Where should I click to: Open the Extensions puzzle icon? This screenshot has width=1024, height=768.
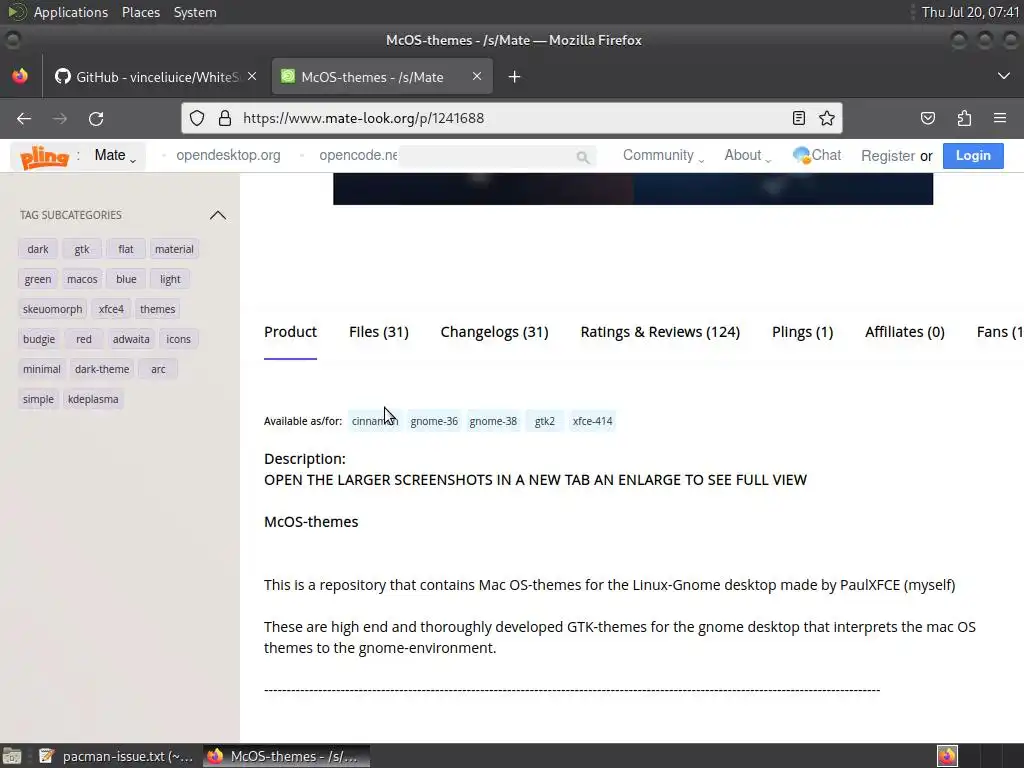click(964, 118)
